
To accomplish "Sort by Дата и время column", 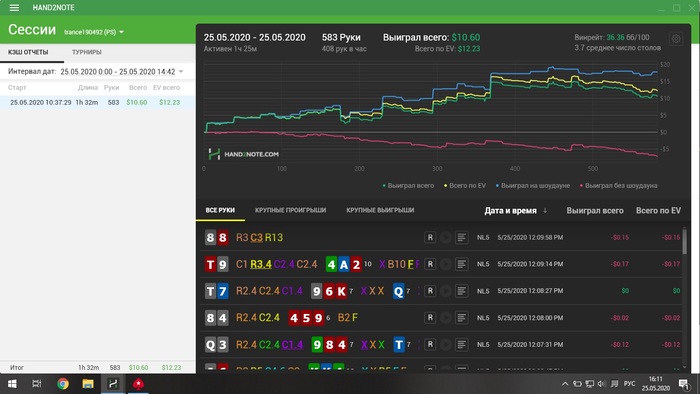I will pos(516,211).
